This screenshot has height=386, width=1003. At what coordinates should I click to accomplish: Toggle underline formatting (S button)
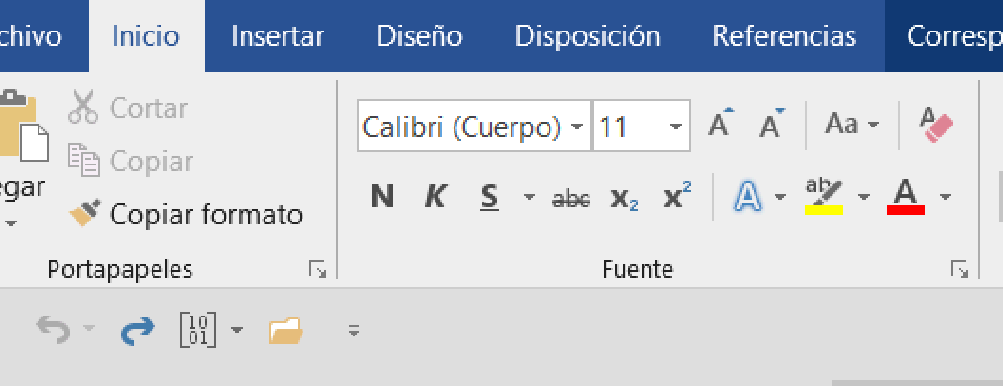(x=489, y=197)
